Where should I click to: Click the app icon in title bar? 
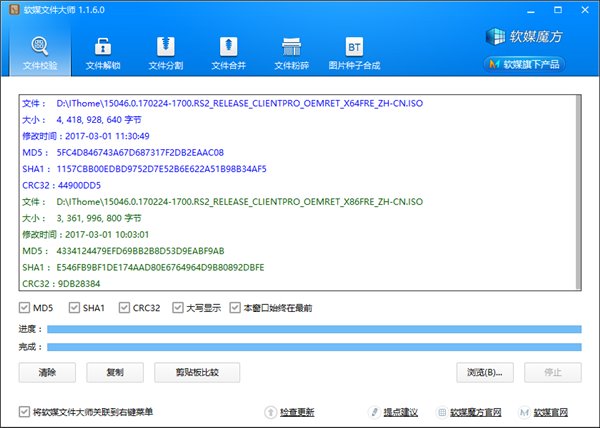pyautogui.click(x=15, y=10)
